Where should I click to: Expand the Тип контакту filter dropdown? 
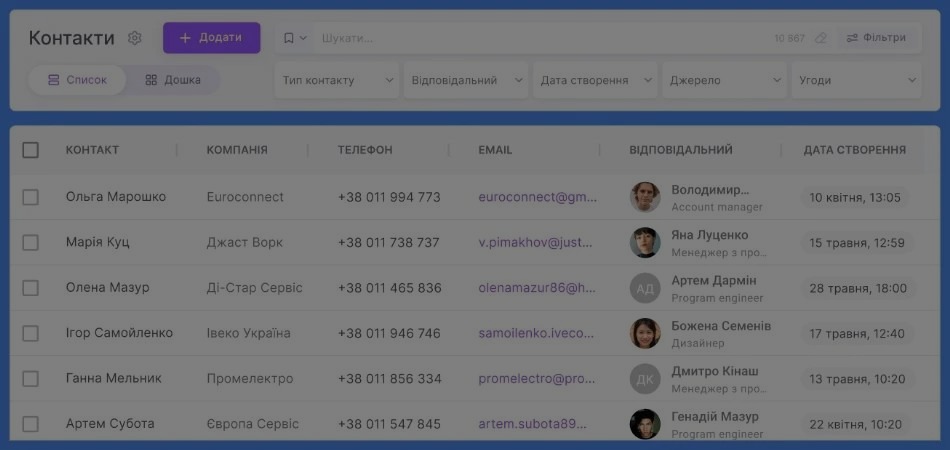point(337,80)
